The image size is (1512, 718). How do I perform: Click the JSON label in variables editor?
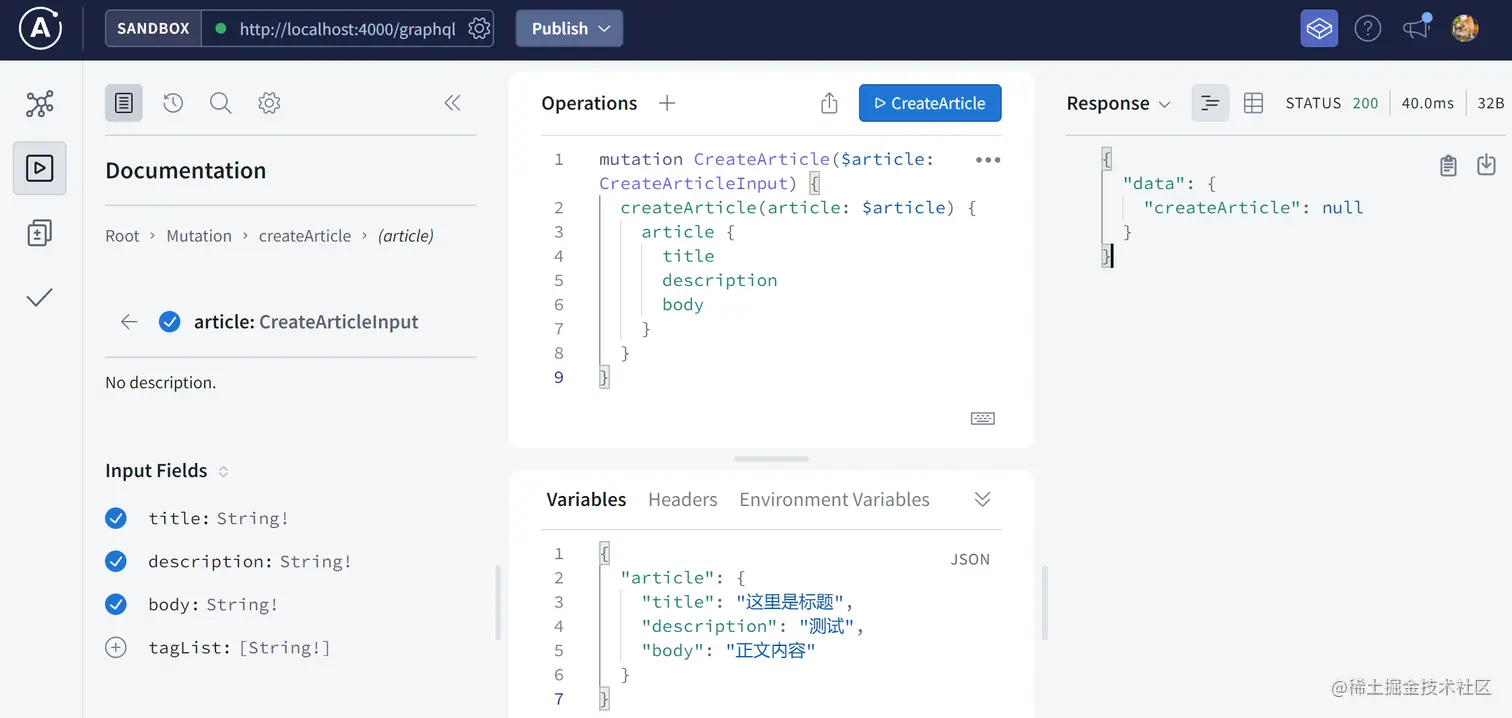coord(970,560)
